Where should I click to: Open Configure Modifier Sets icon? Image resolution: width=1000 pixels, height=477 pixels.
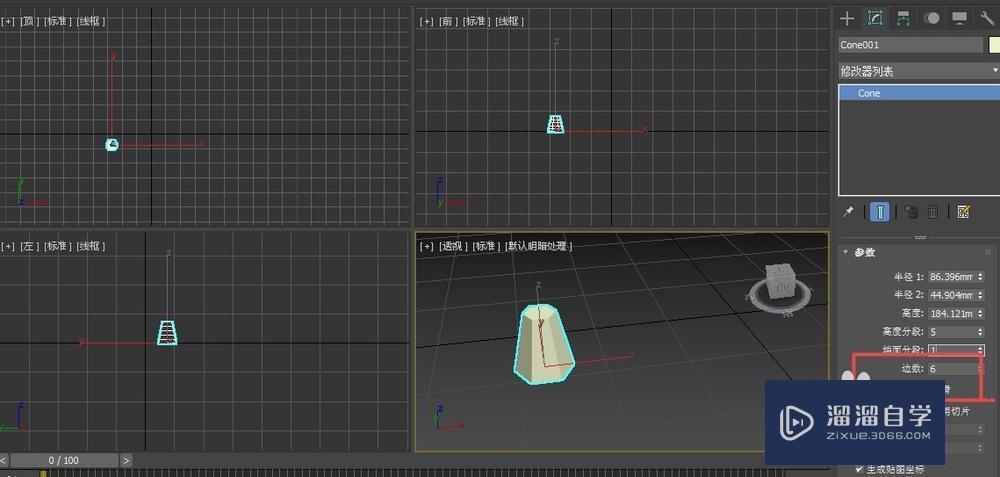(964, 212)
